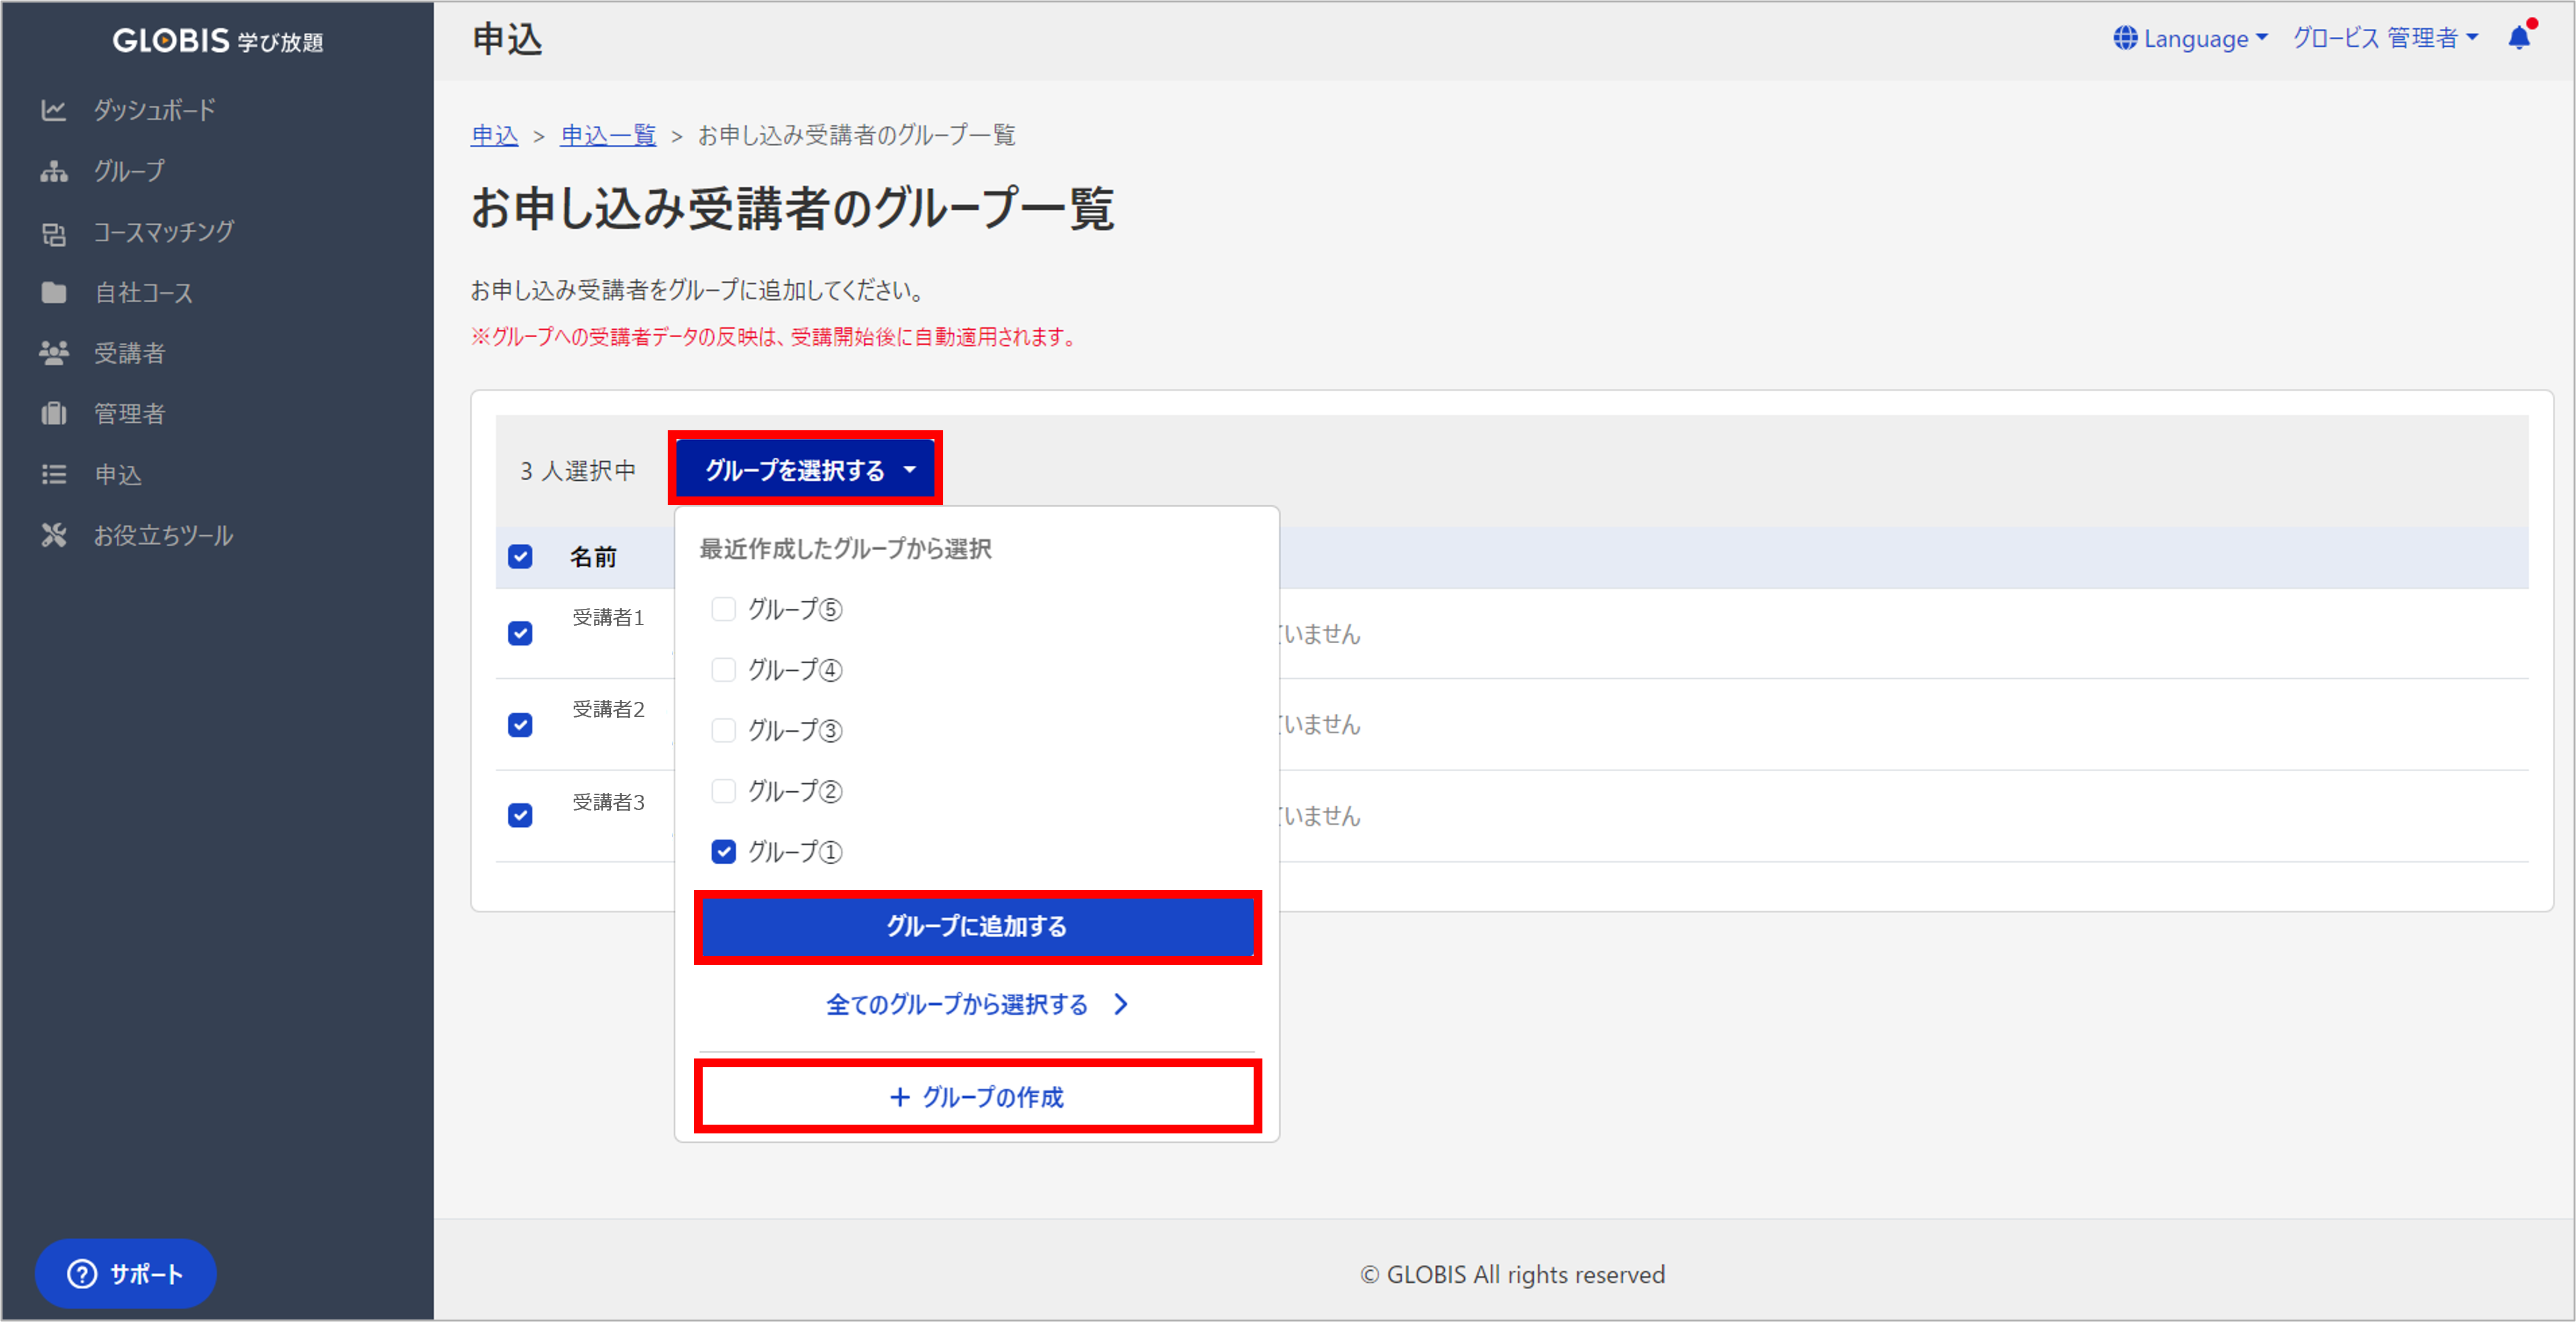
Task: Open 管理者 in the sidebar
Action: pos(129,414)
